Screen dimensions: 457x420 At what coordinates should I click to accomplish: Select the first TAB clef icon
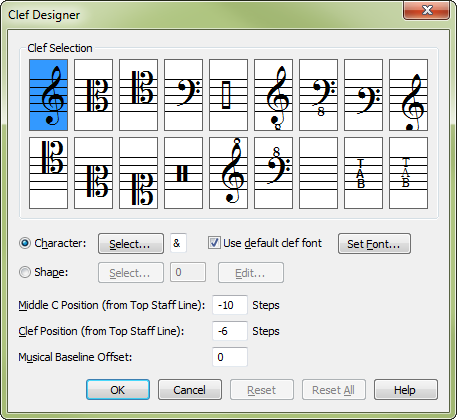(363, 173)
